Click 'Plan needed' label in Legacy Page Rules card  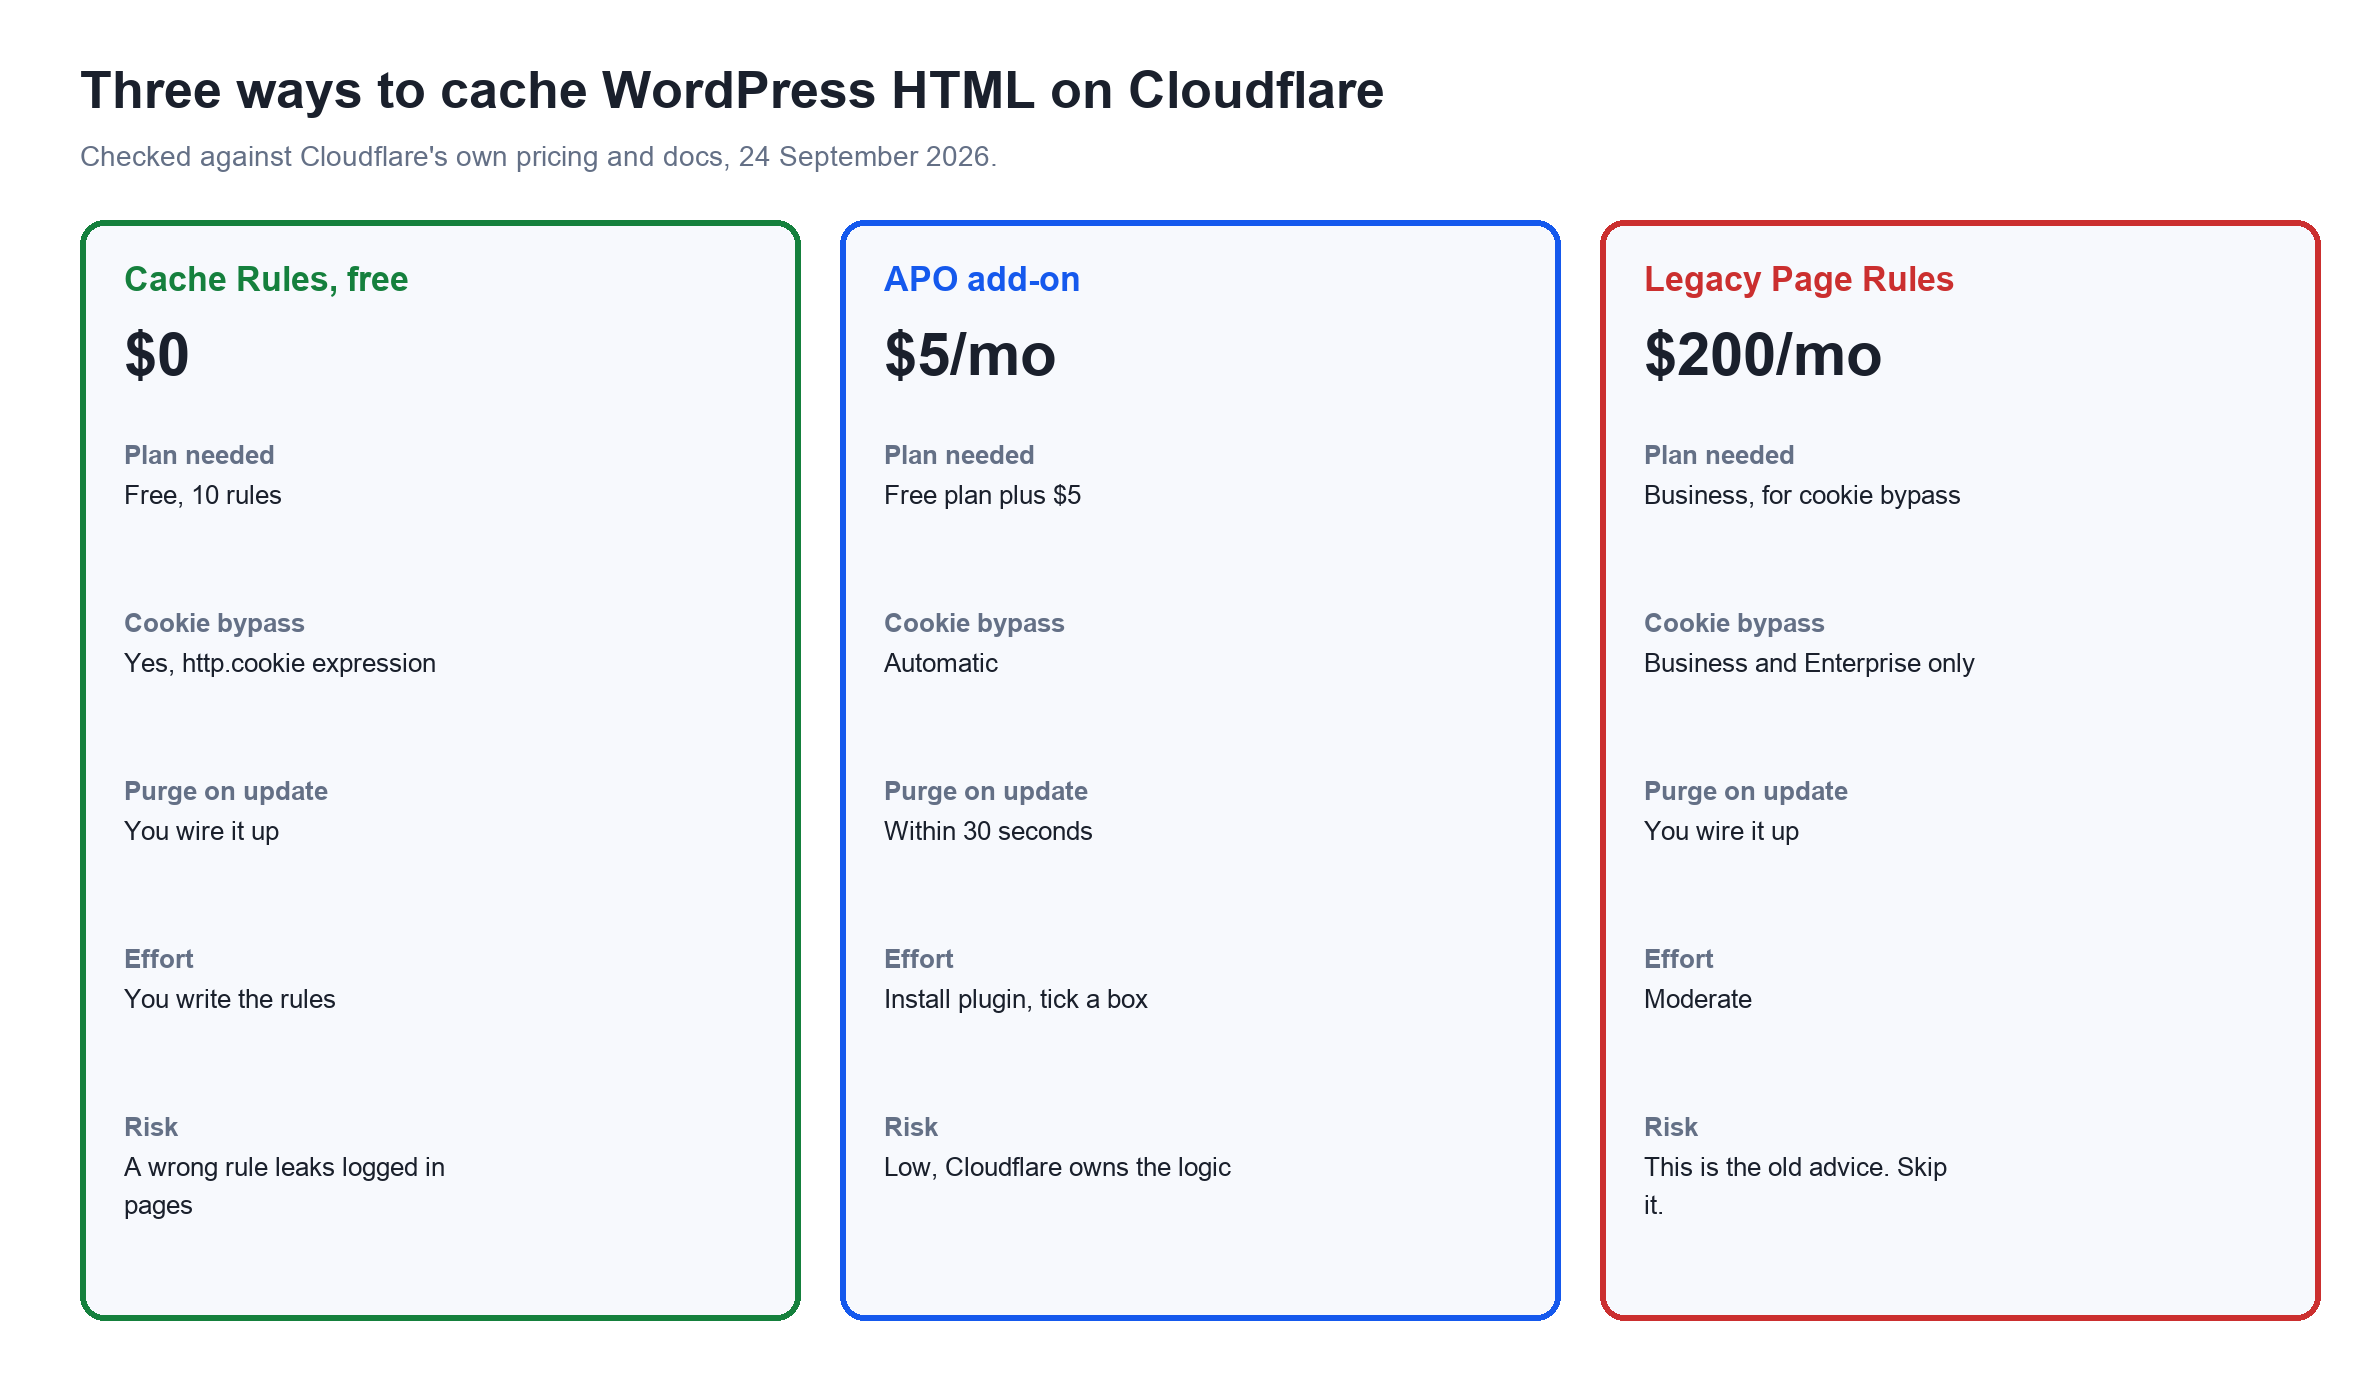pos(1719,455)
